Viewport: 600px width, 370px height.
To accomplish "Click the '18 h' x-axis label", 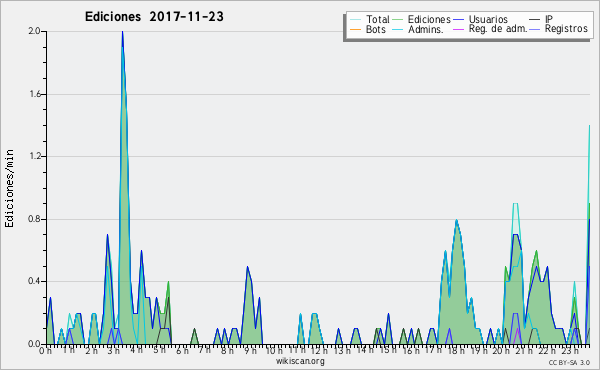I will (x=456, y=351).
